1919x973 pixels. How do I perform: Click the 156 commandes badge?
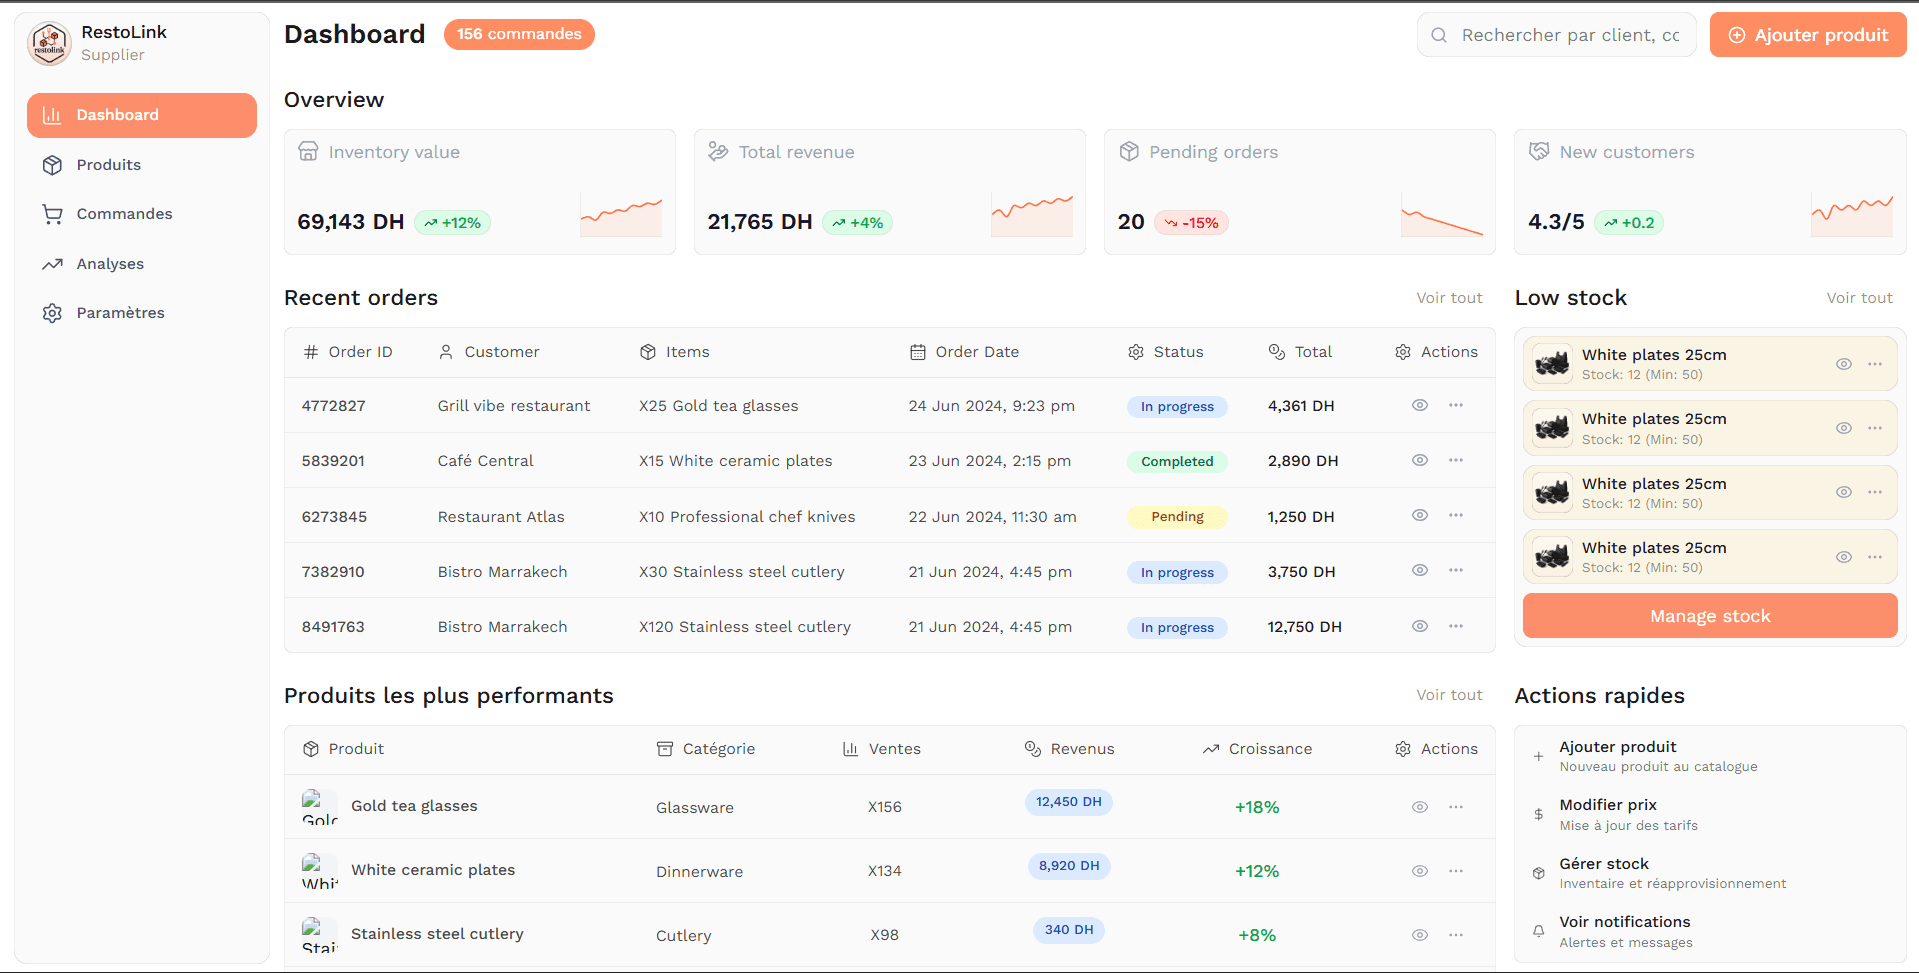point(518,34)
